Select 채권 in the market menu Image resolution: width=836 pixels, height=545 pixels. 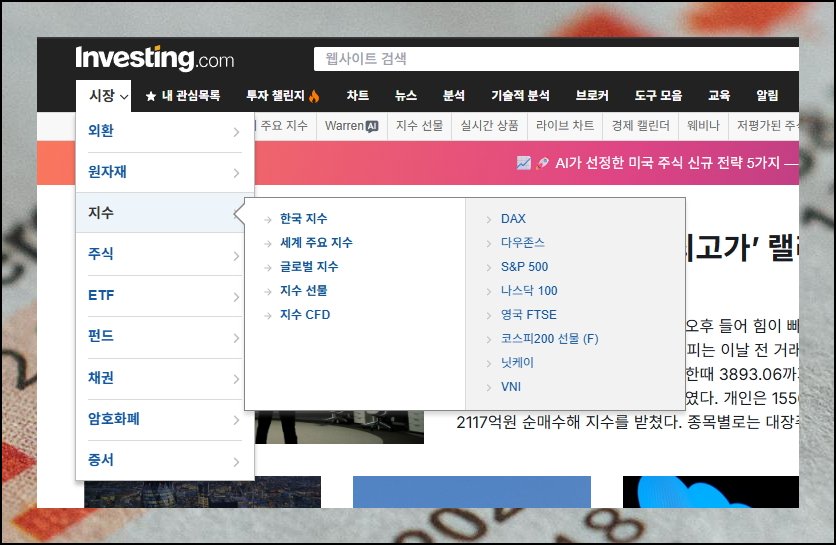(101, 378)
